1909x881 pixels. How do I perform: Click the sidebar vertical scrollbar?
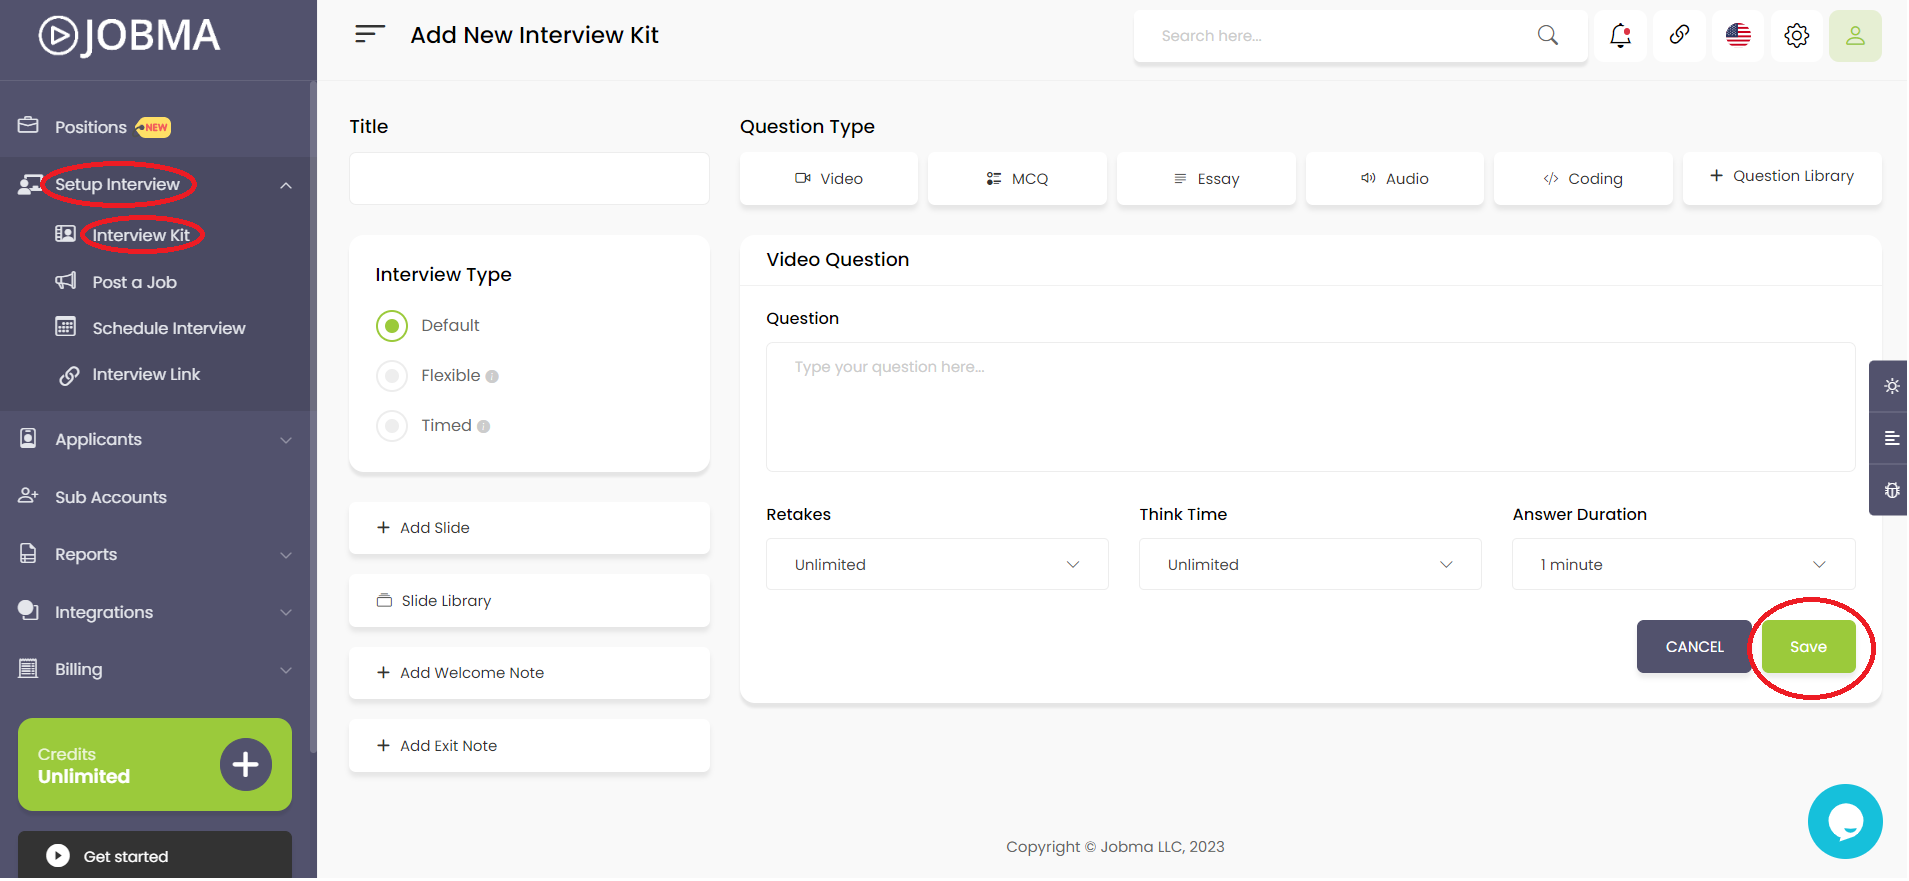pos(313,415)
